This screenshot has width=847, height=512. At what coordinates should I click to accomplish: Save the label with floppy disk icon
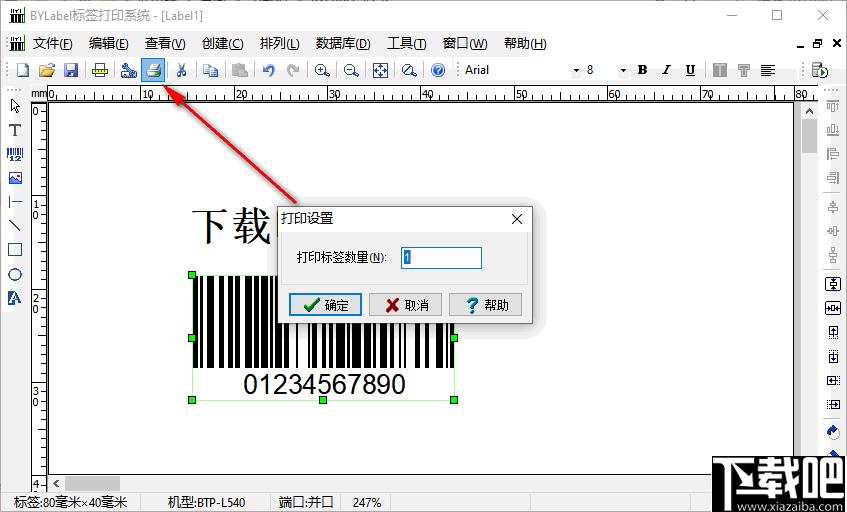[x=71, y=70]
